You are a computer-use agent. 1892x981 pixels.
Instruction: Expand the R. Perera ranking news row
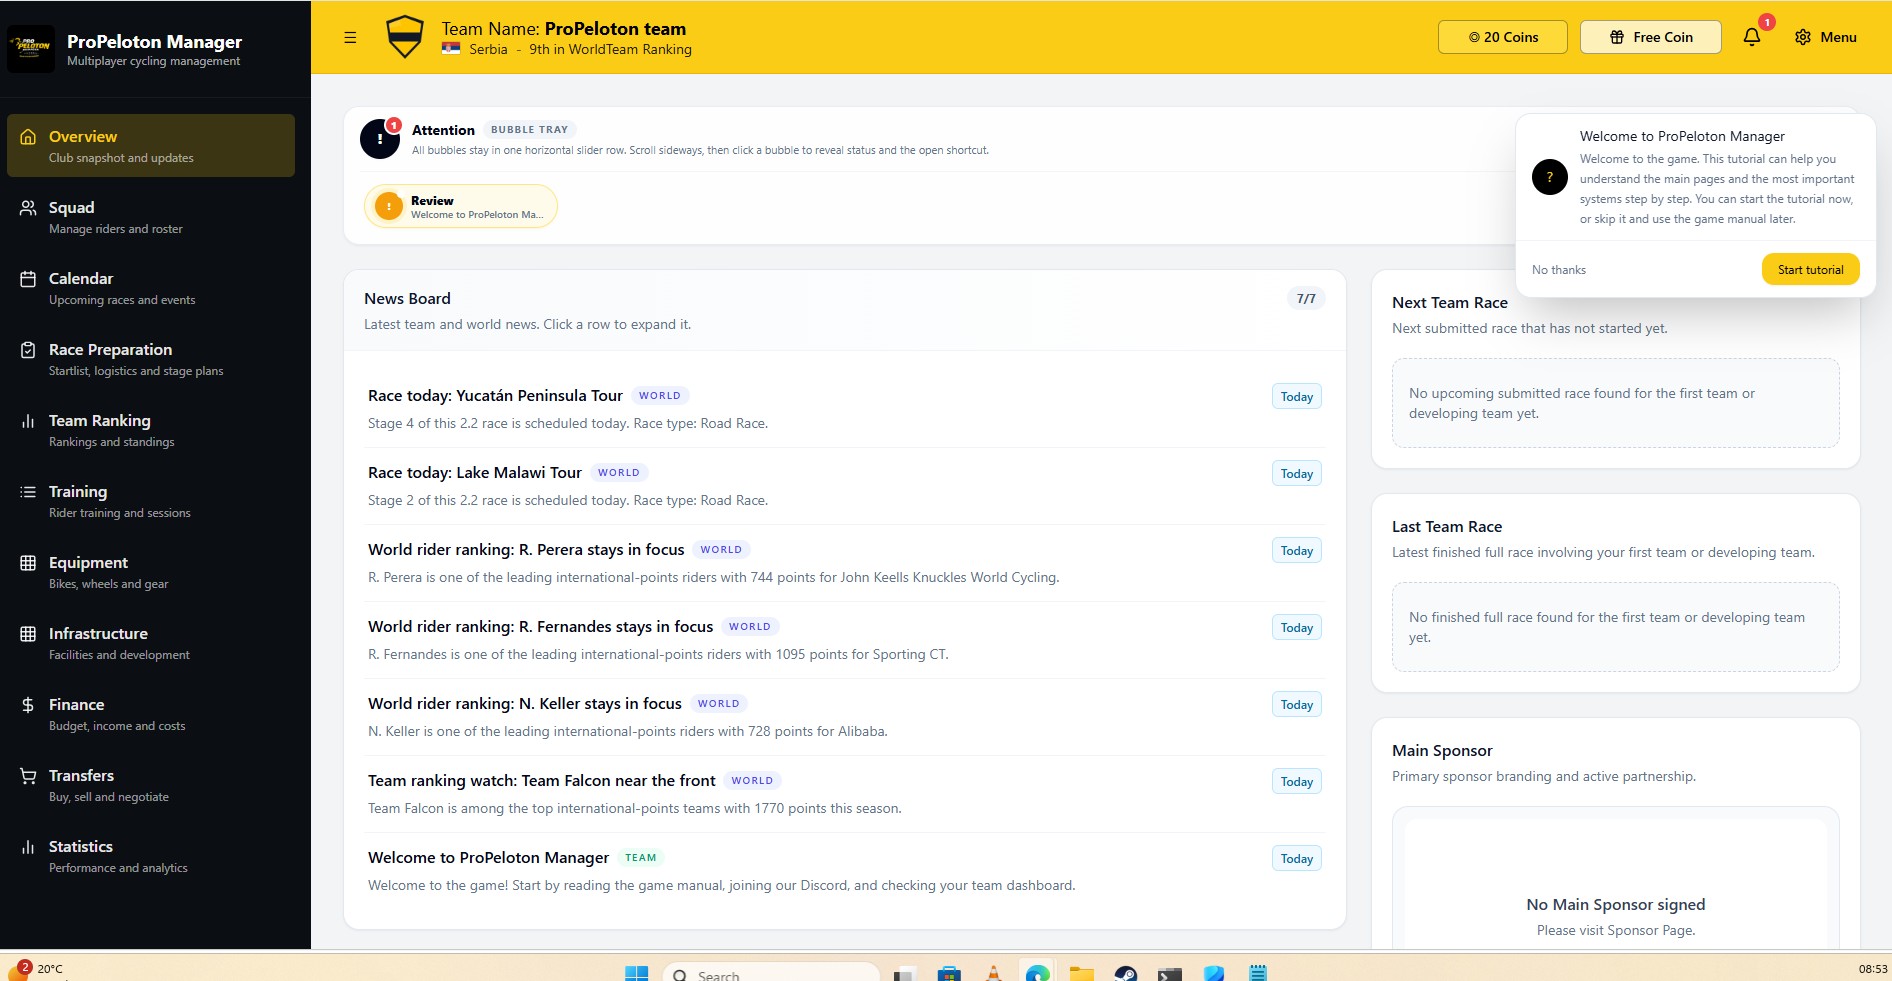tap(845, 563)
